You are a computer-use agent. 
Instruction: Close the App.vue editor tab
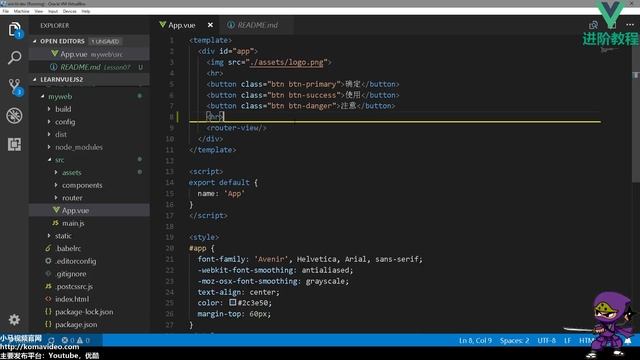(210, 25)
